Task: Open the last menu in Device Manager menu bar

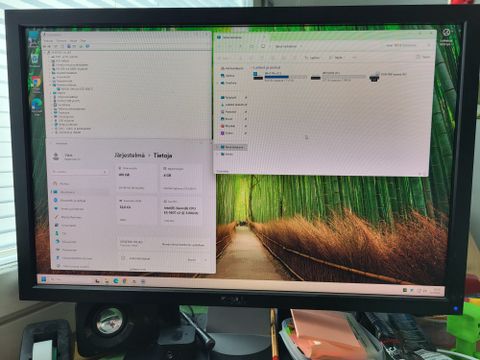Action: click(x=83, y=41)
